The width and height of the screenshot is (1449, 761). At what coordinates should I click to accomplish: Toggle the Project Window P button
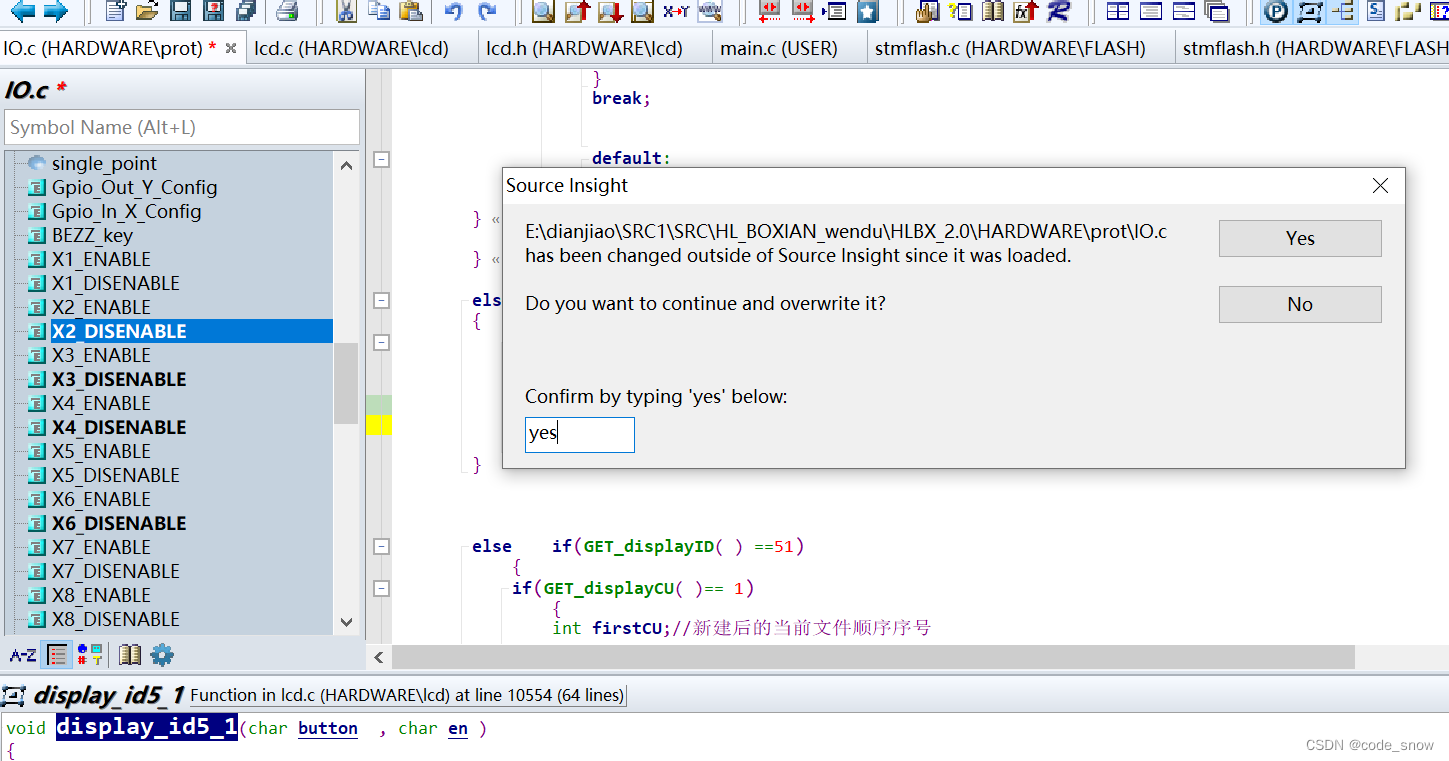coord(1275,11)
